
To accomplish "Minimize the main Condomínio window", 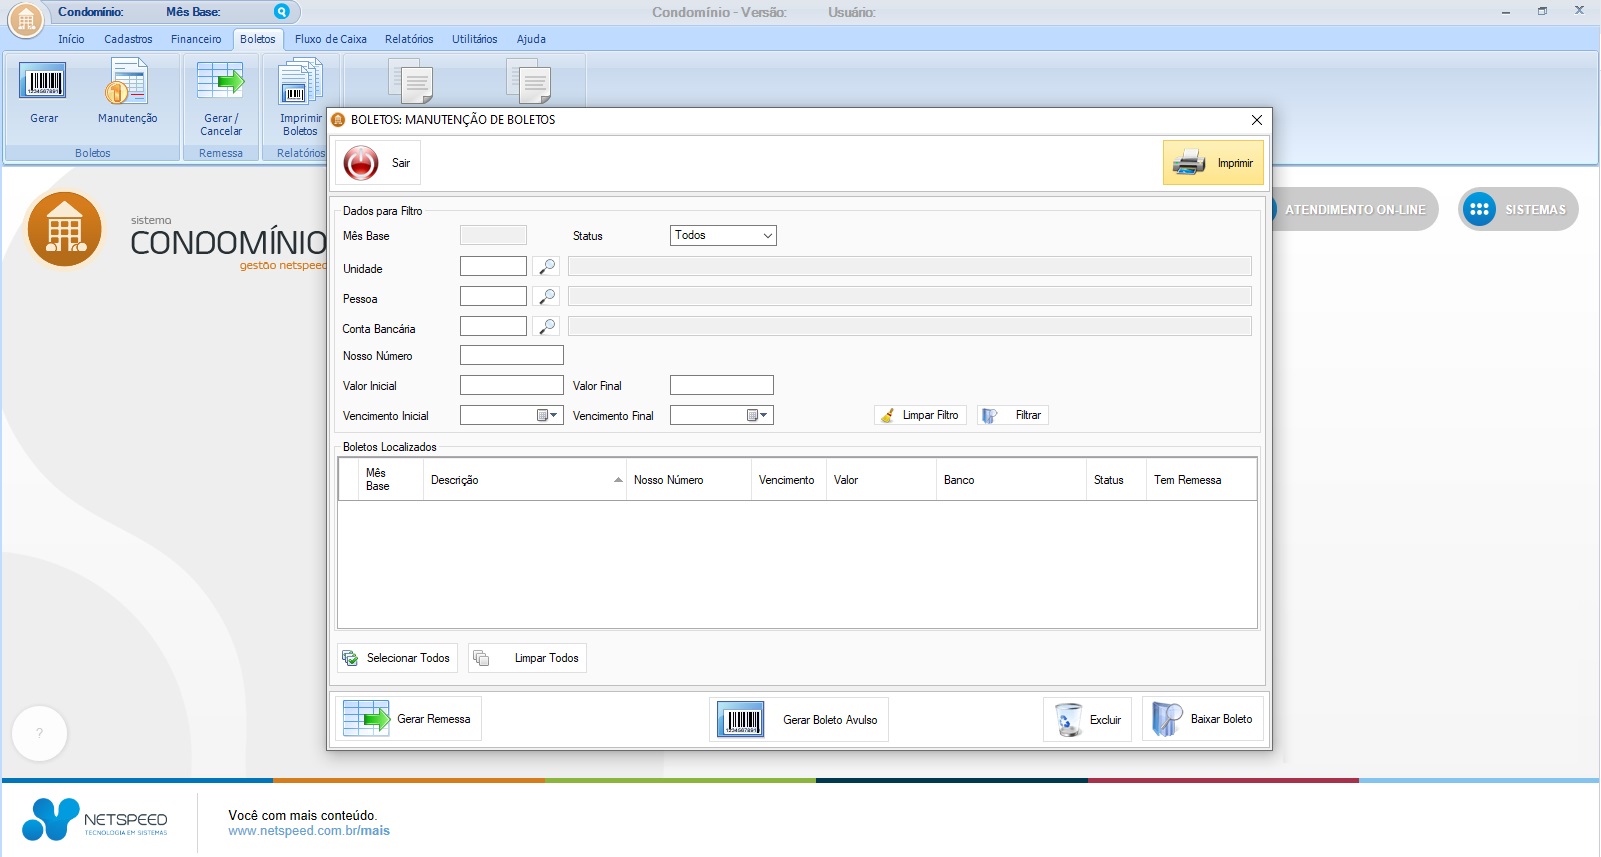I will [x=1505, y=11].
